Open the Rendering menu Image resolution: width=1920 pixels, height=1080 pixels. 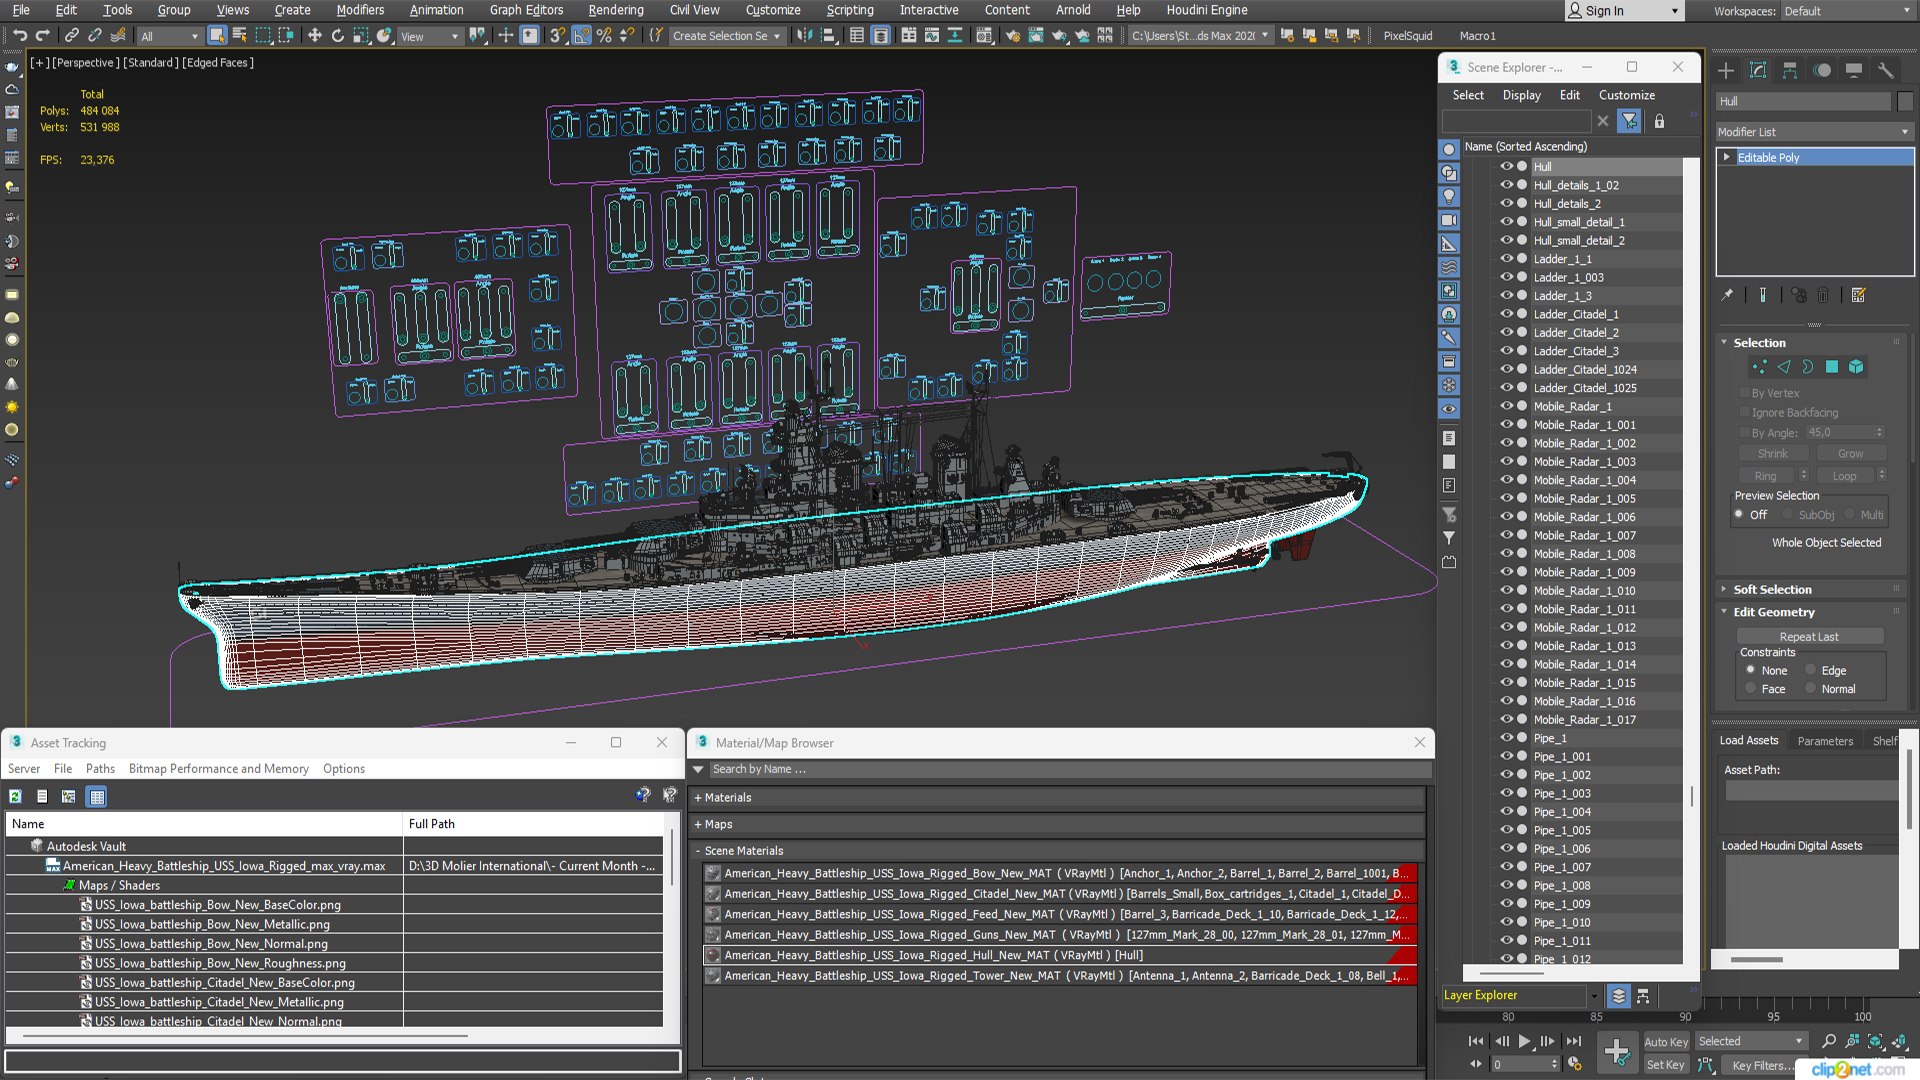[616, 10]
